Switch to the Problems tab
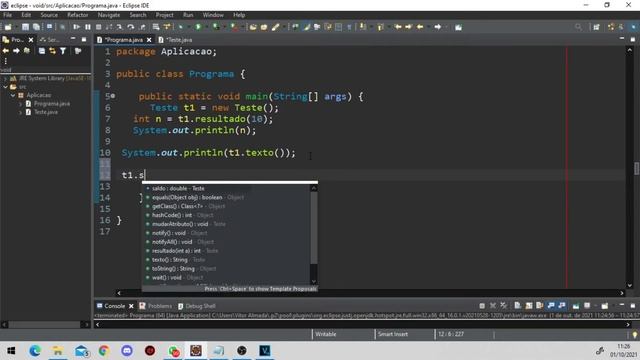 (x=156, y=306)
